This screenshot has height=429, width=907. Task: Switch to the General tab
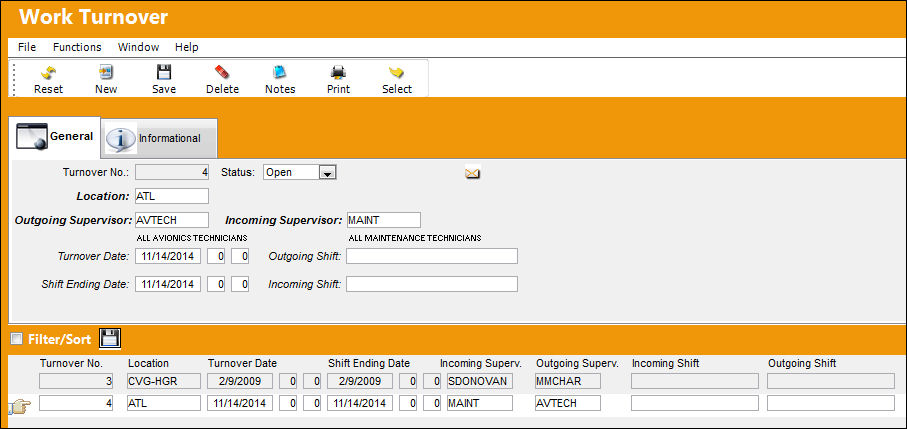tap(55, 137)
